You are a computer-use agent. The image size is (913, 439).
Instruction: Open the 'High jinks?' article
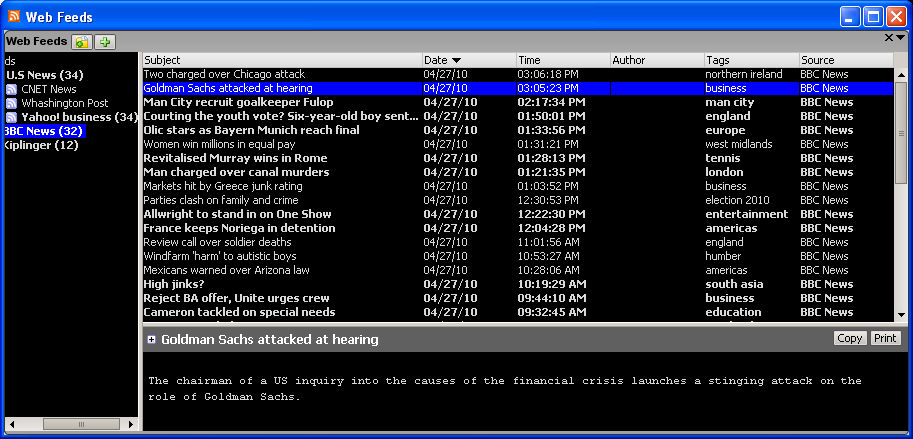point(174,284)
